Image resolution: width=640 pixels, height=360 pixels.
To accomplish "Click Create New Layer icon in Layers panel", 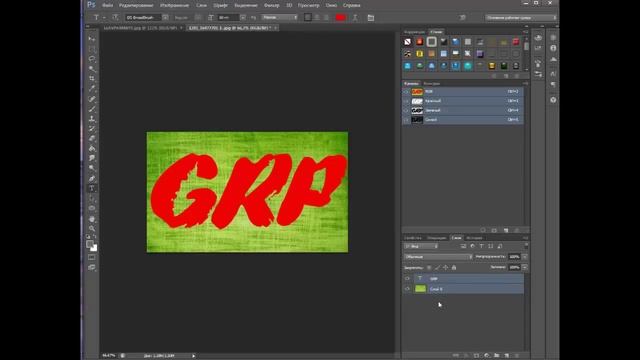I will tap(507, 356).
